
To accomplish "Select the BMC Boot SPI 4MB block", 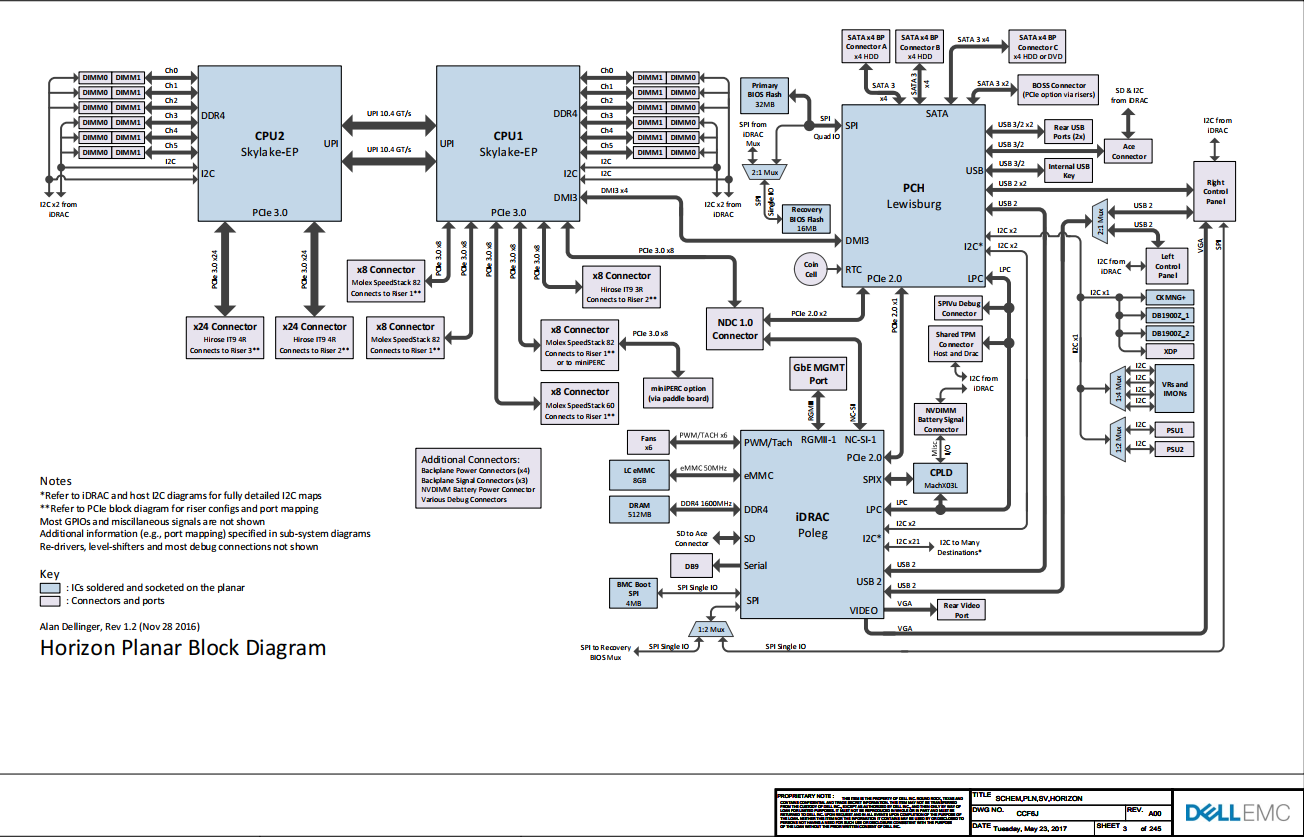I will pos(633,592).
